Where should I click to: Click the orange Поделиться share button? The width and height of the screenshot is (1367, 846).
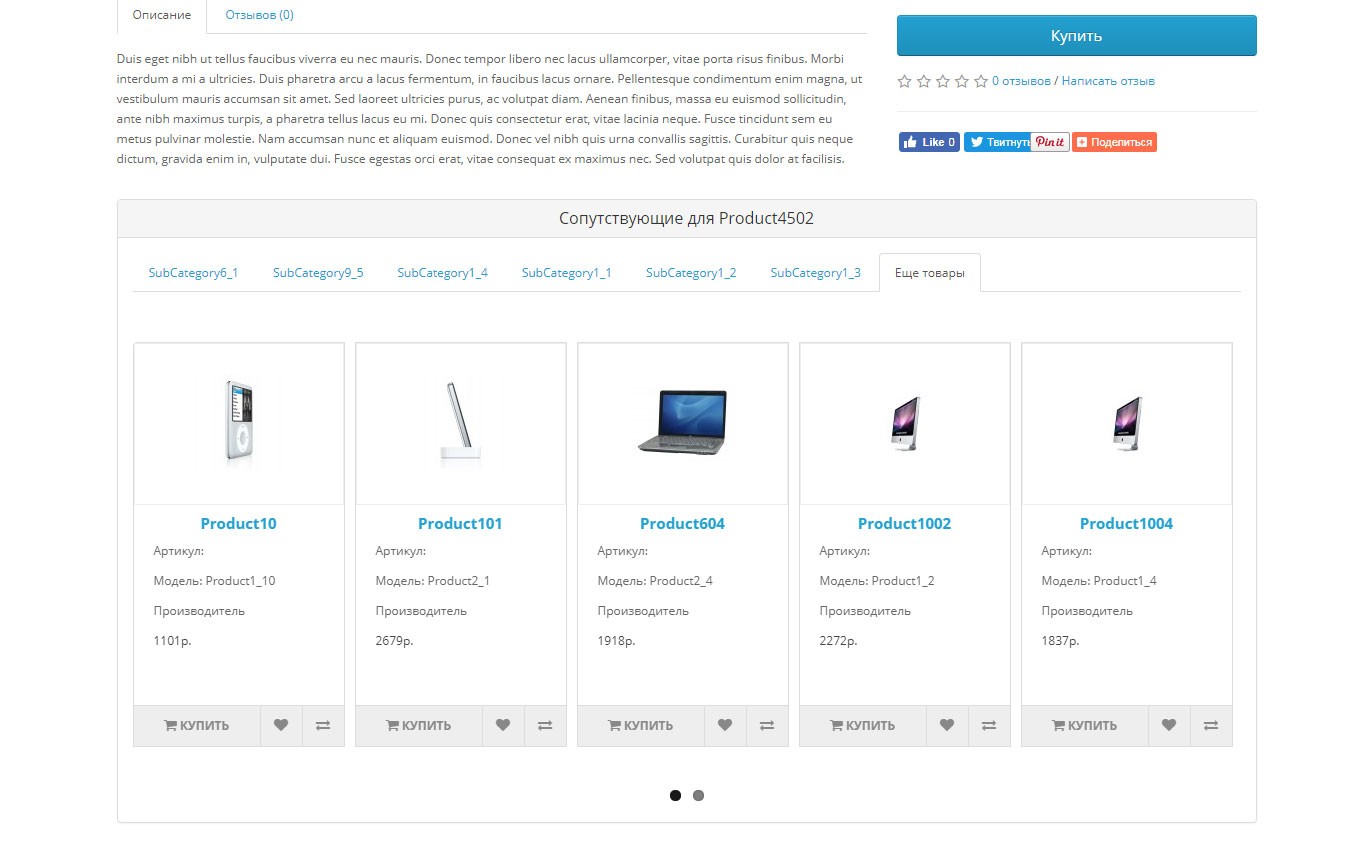tap(1114, 142)
